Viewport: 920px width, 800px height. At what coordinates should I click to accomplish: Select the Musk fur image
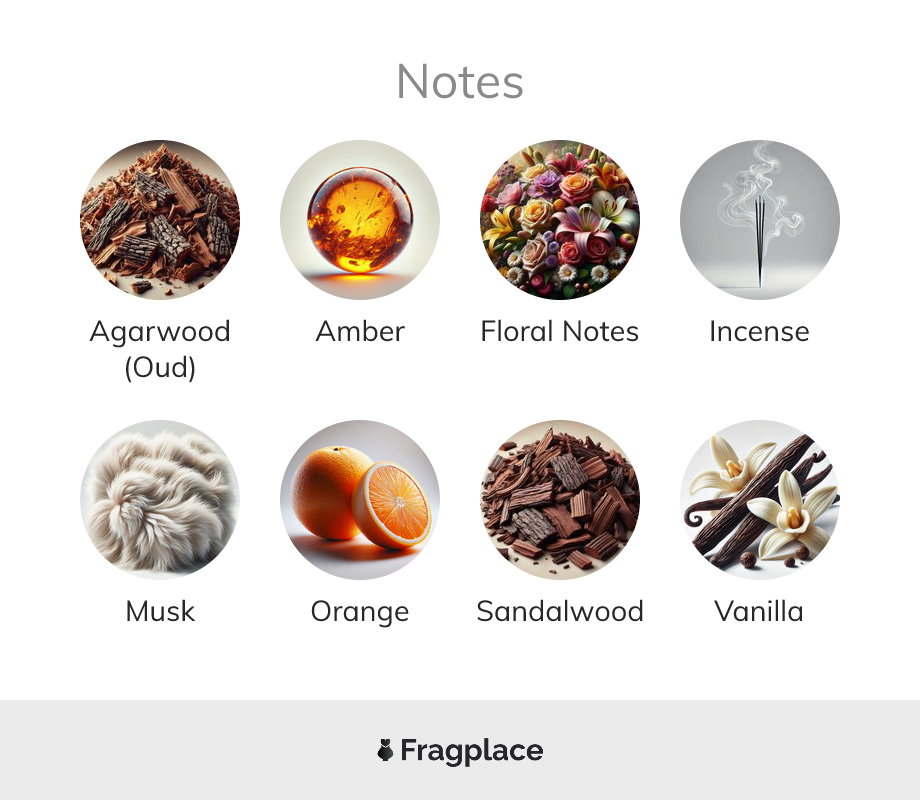(x=160, y=499)
